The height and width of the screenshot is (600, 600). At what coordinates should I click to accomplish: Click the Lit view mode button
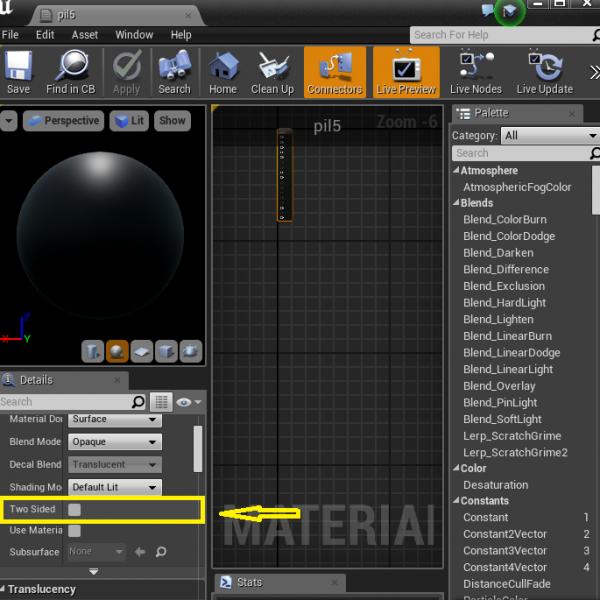pos(129,121)
